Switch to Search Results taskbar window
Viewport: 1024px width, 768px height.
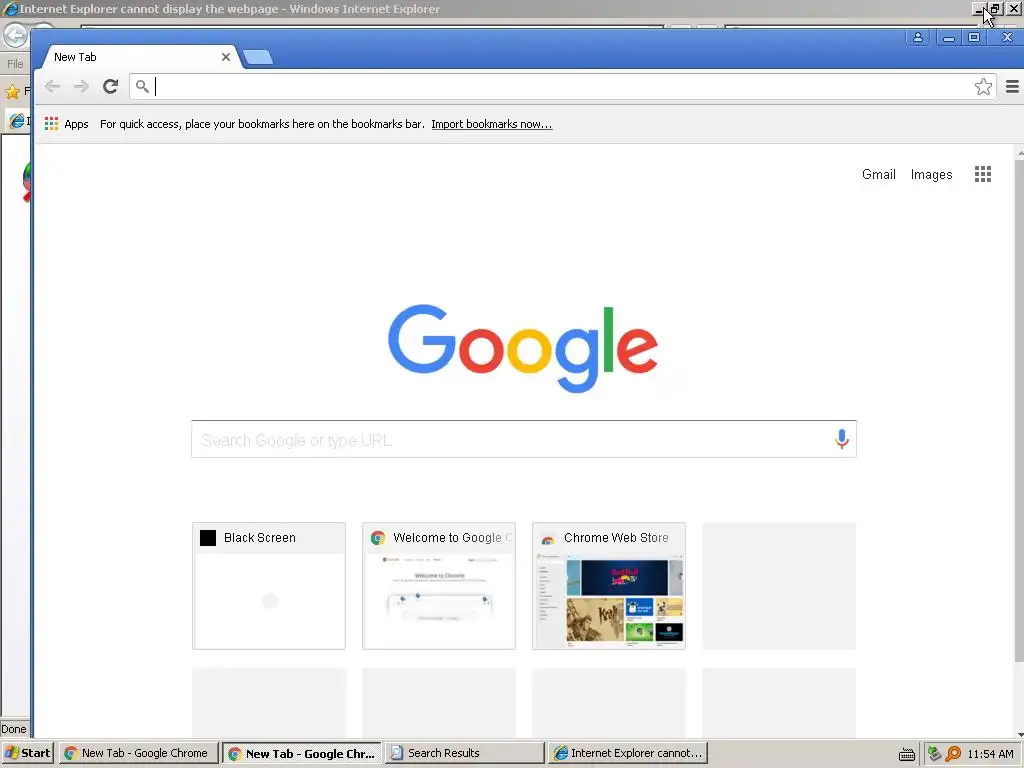tap(464, 753)
